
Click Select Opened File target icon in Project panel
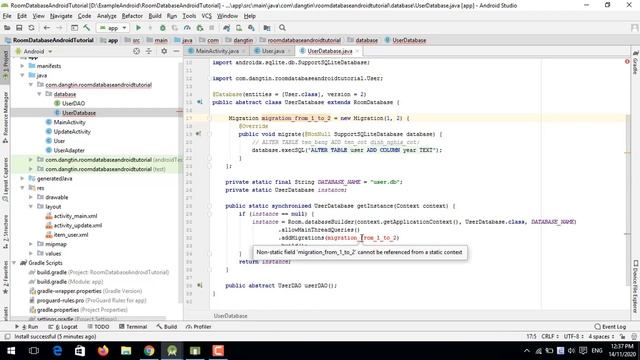coord(136,51)
